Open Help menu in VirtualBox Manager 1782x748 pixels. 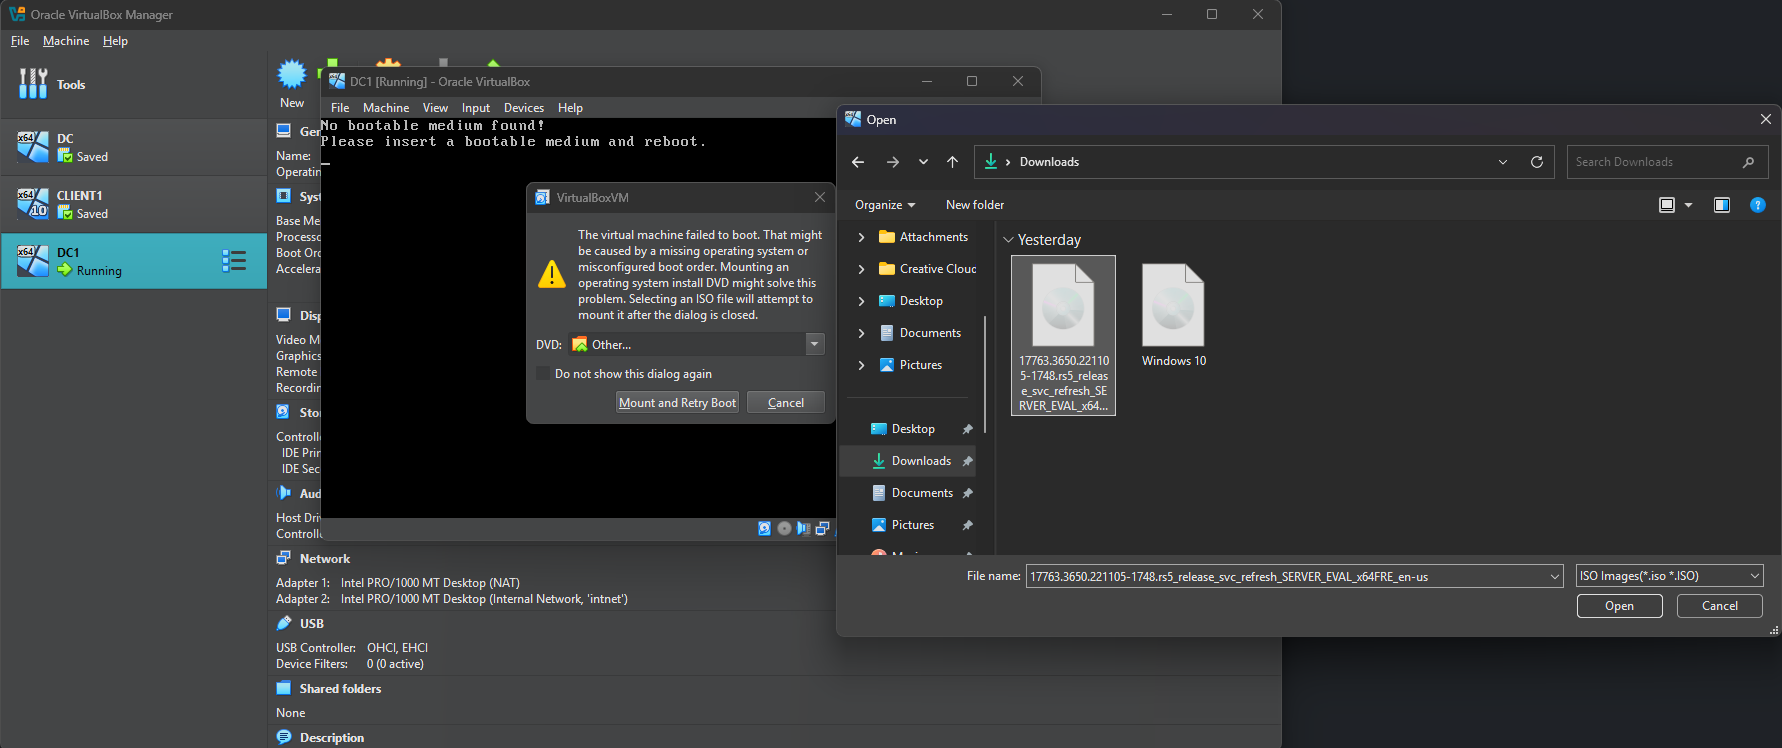(115, 41)
